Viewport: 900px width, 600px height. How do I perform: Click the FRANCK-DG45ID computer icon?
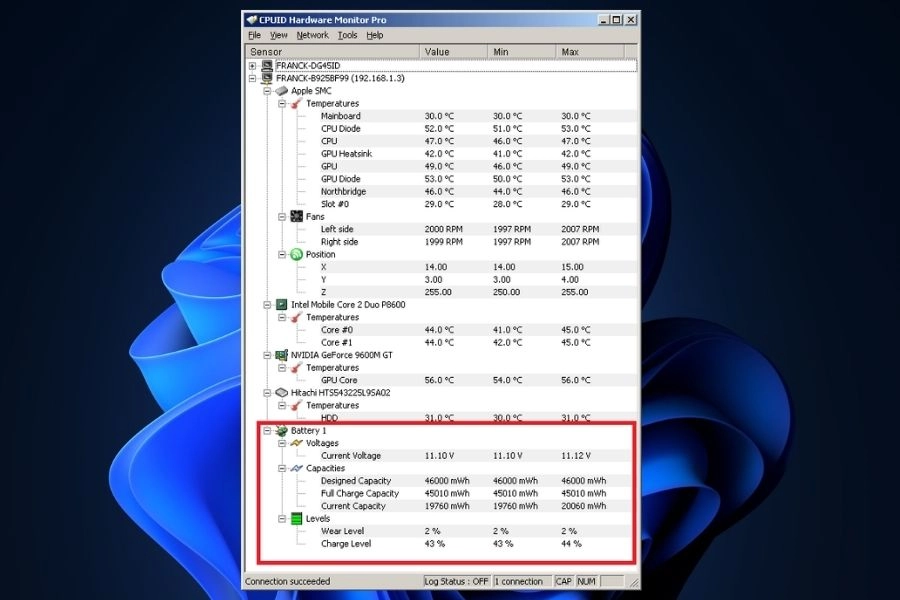tap(267, 65)
